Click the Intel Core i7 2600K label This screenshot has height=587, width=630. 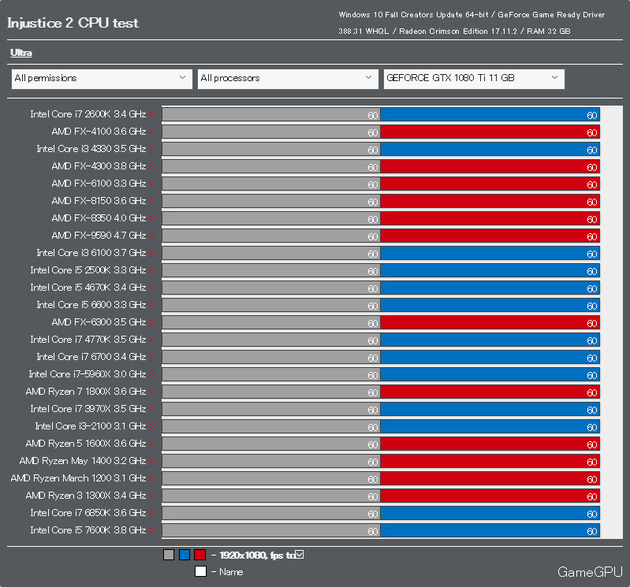coord(88,115)
